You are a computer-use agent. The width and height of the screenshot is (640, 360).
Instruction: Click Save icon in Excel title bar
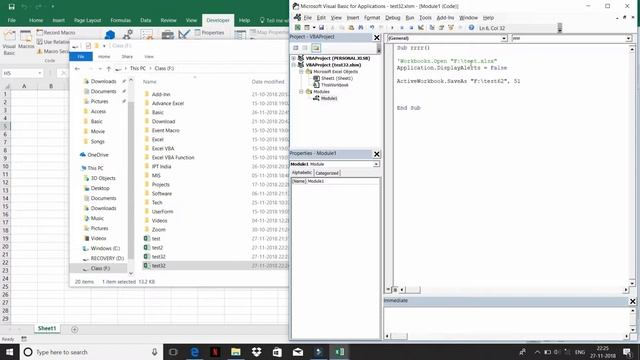point(11,7)
